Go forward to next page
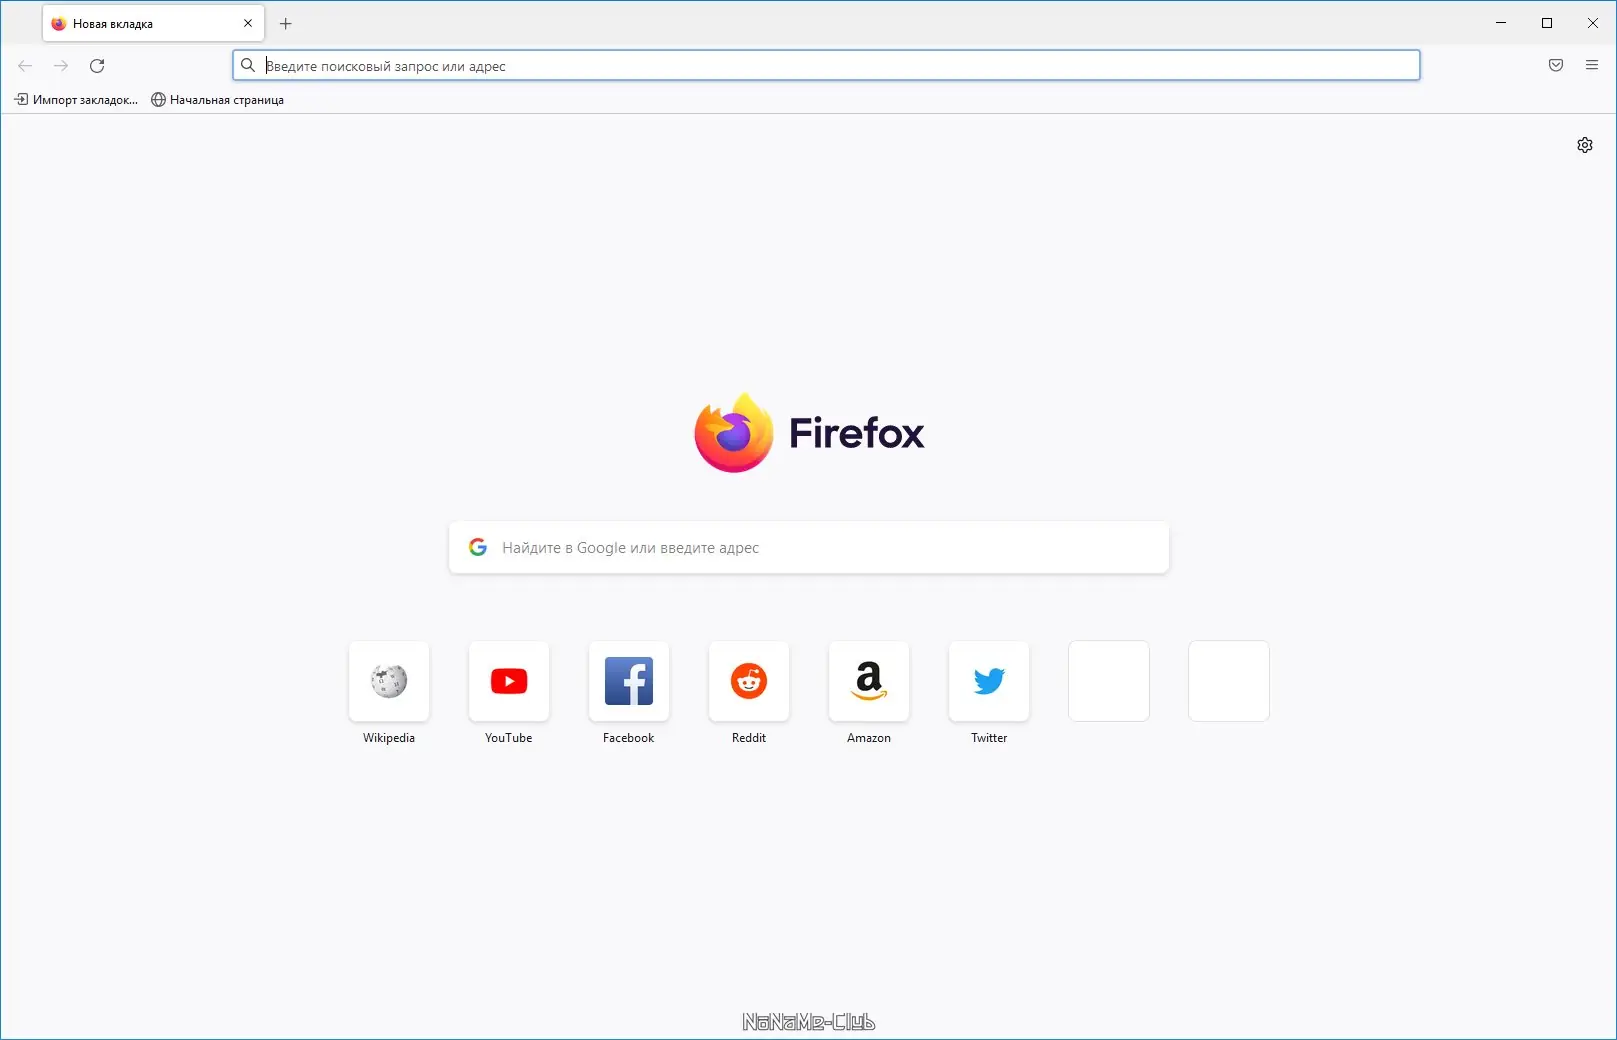Image resolution: width=1617 pixels, height=1040 pixels. coord(60,65)
